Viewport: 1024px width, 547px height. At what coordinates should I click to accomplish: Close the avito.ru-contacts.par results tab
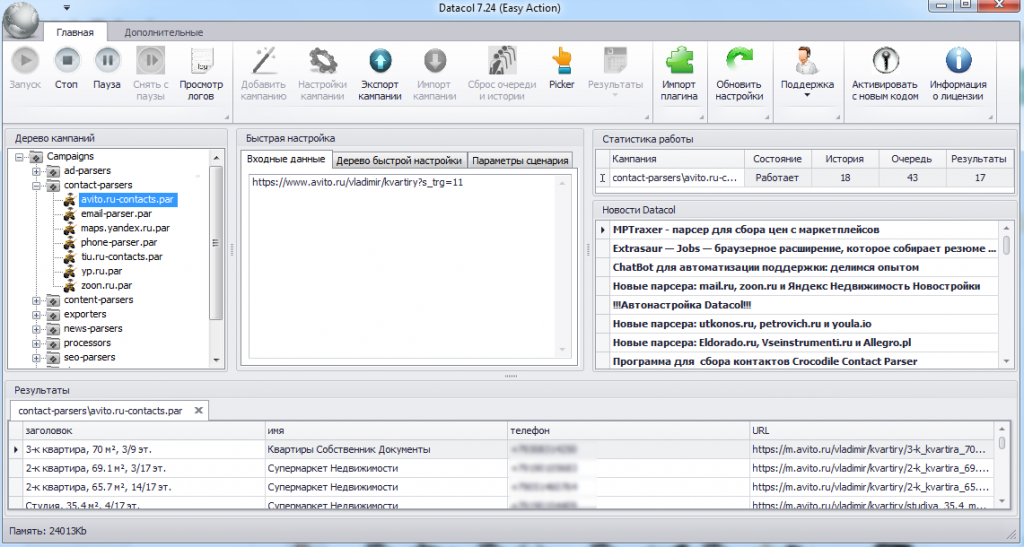click(x=199, y=411)
